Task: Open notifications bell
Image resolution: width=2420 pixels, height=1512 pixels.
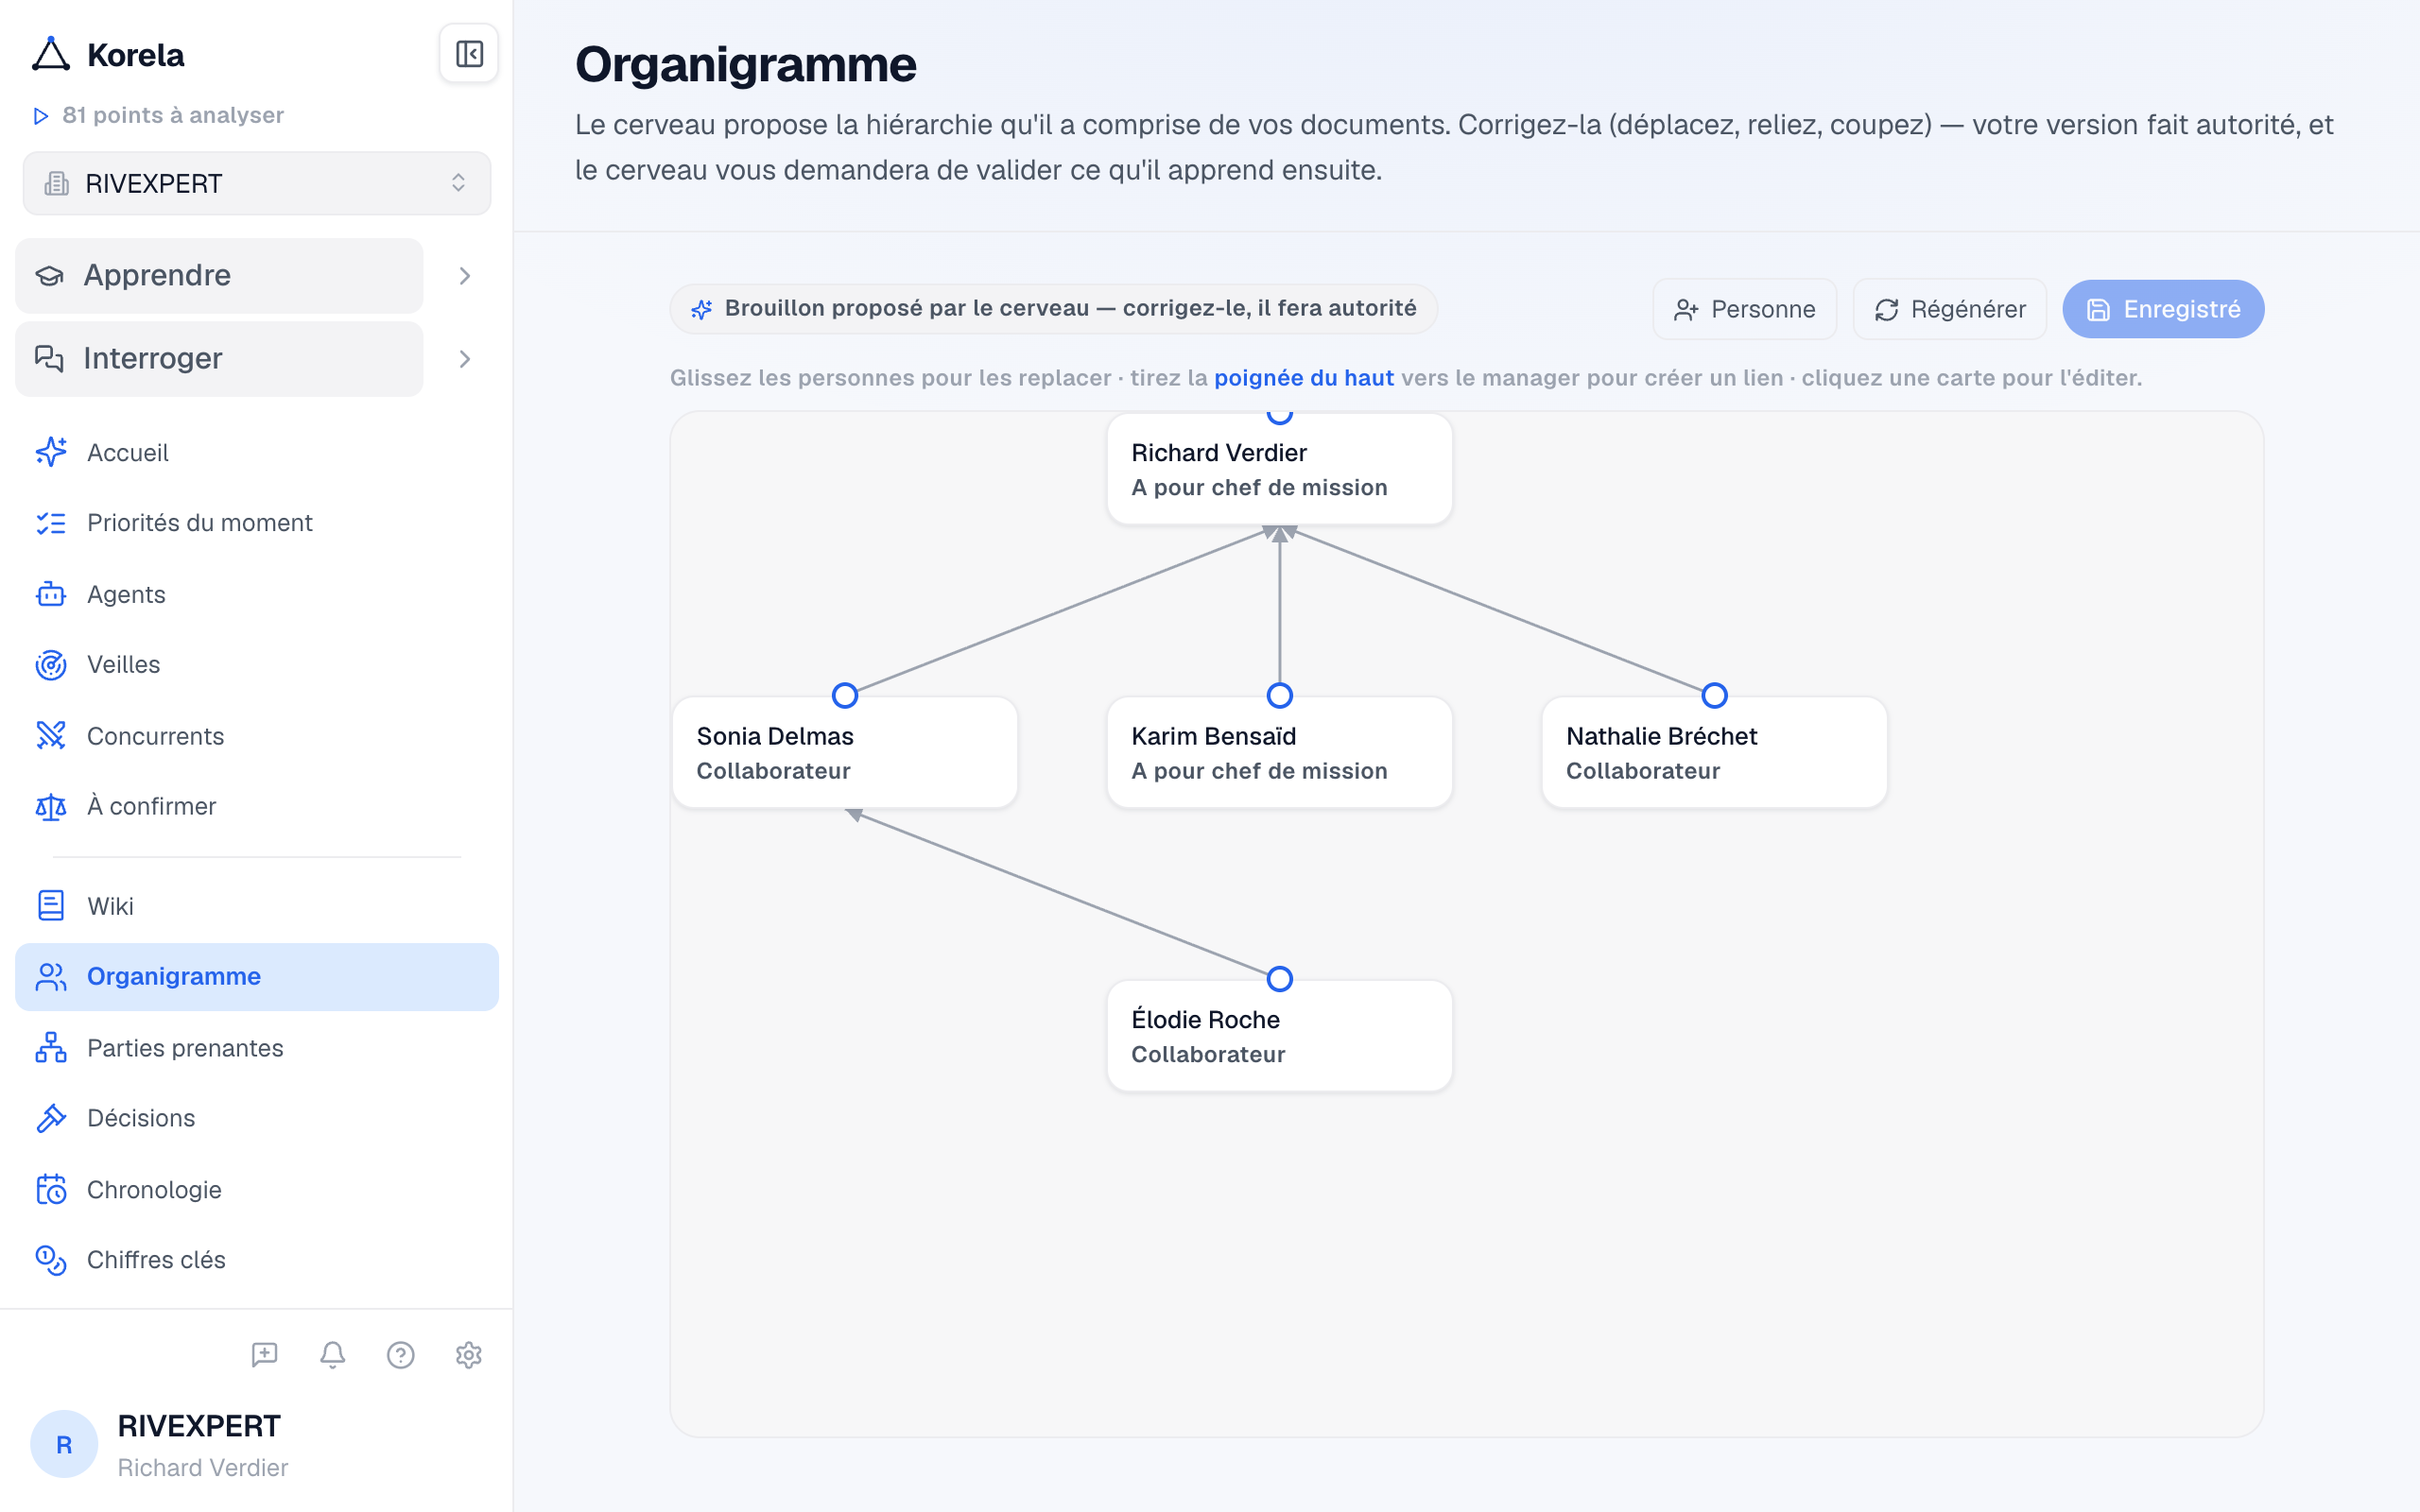Action: pos(333,1355)
